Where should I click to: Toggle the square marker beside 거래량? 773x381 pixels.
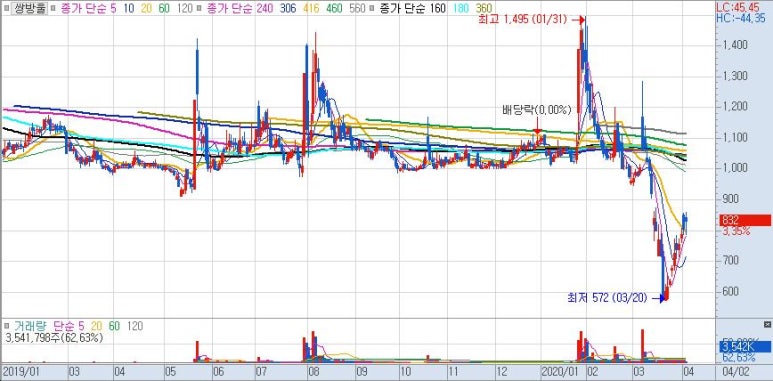7,326
